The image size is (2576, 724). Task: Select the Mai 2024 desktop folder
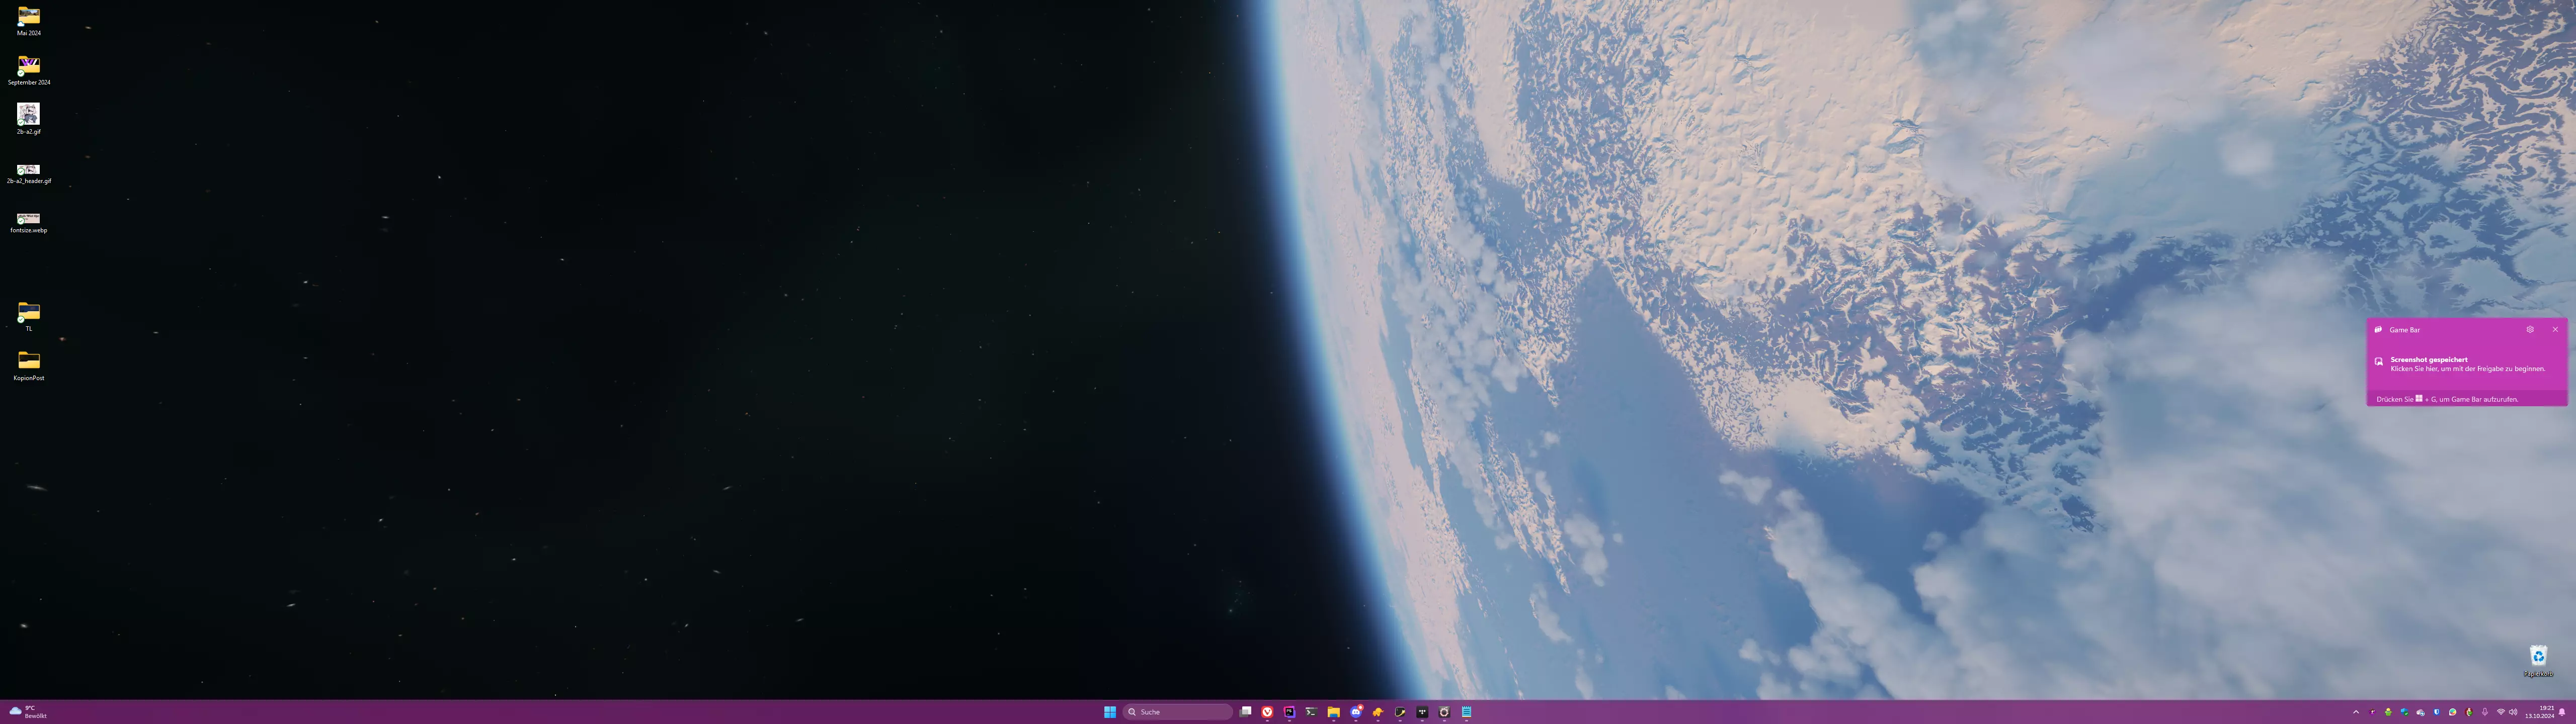pyautogui.click(x=29, y=22)
